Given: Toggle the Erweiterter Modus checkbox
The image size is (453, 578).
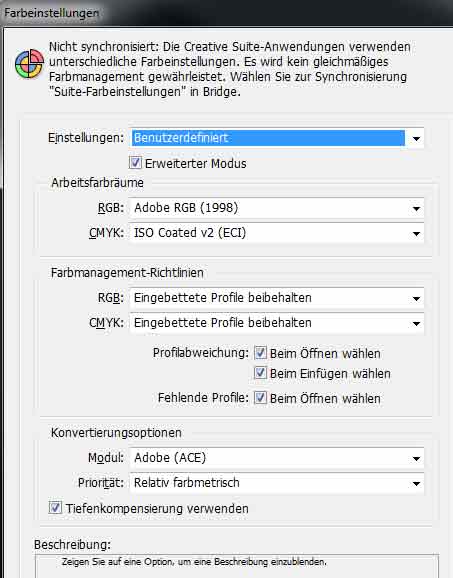Looking at the screenshot, I should (x=135, y=163).
